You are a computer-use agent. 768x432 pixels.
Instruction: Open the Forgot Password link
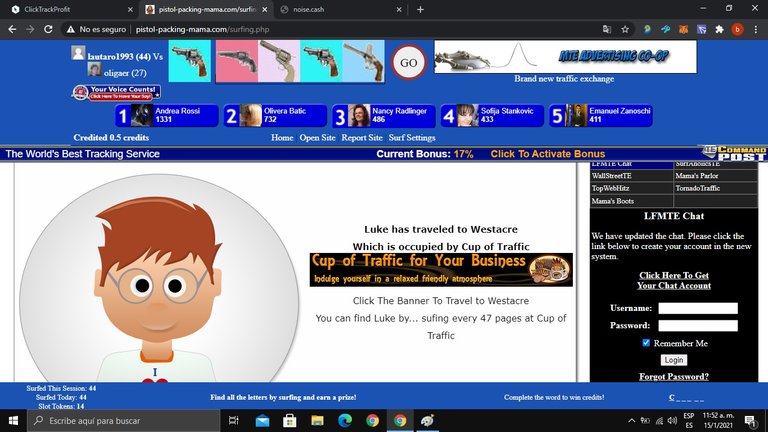pyautogui.click(x=673, y=377)
